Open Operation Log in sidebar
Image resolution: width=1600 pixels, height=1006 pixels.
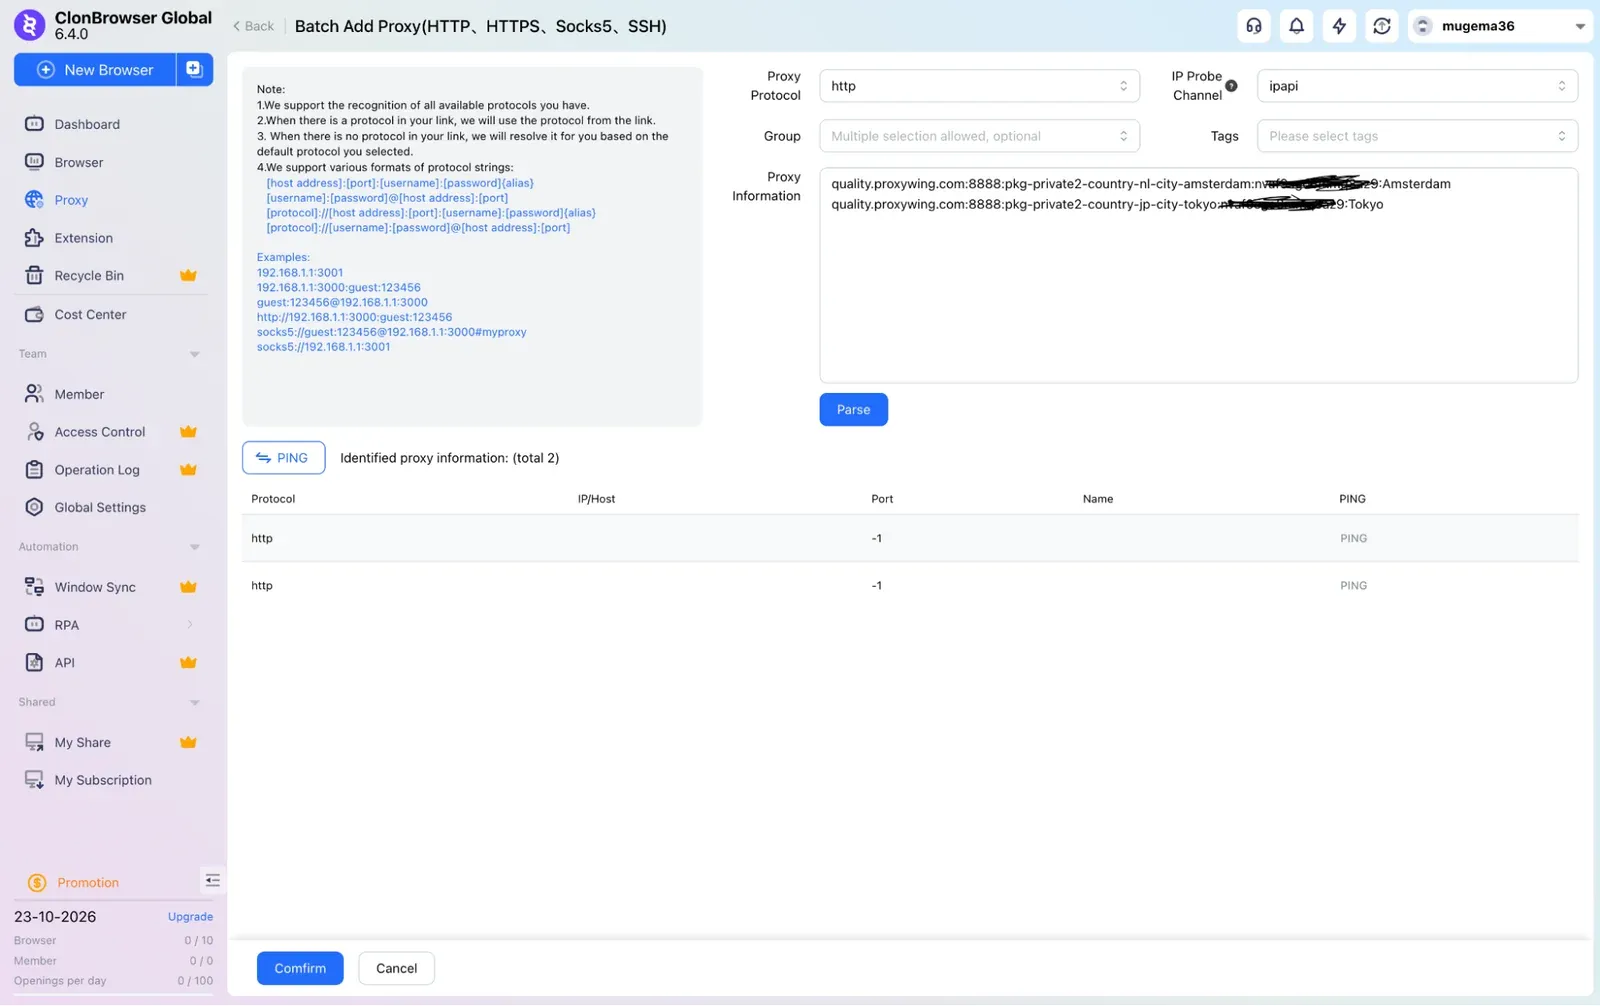click(x=97, y=470)
